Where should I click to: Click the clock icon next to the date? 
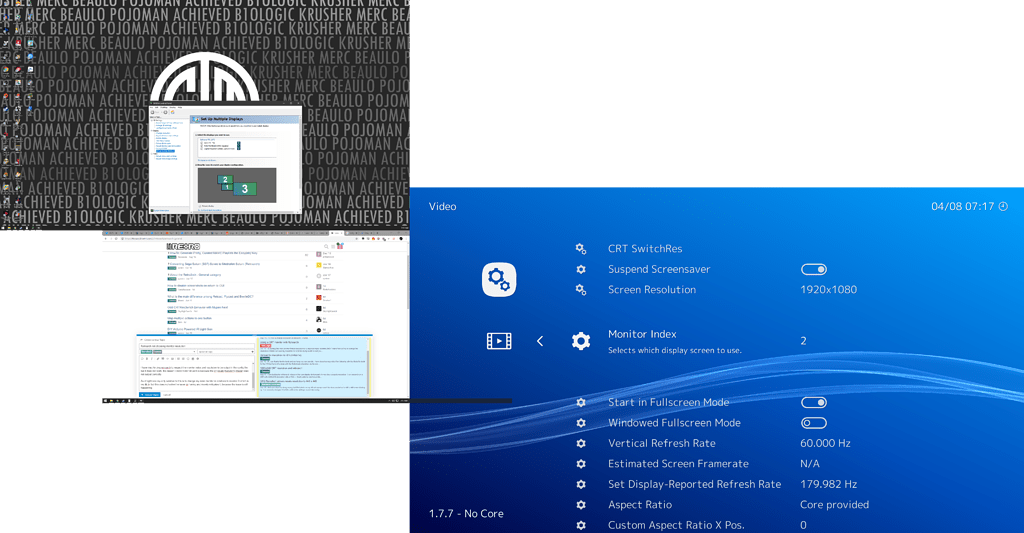pos(1003,207)
